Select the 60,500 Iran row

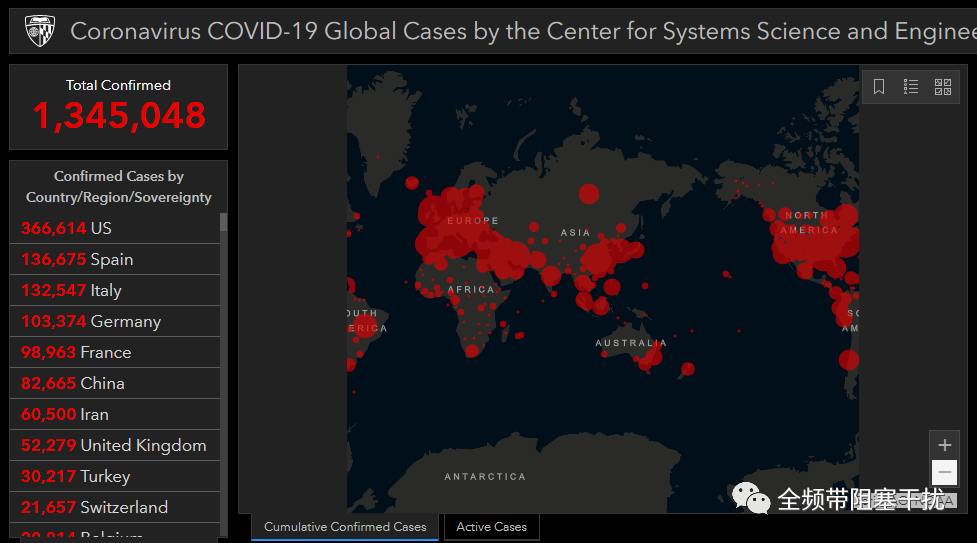coord(115,415)
